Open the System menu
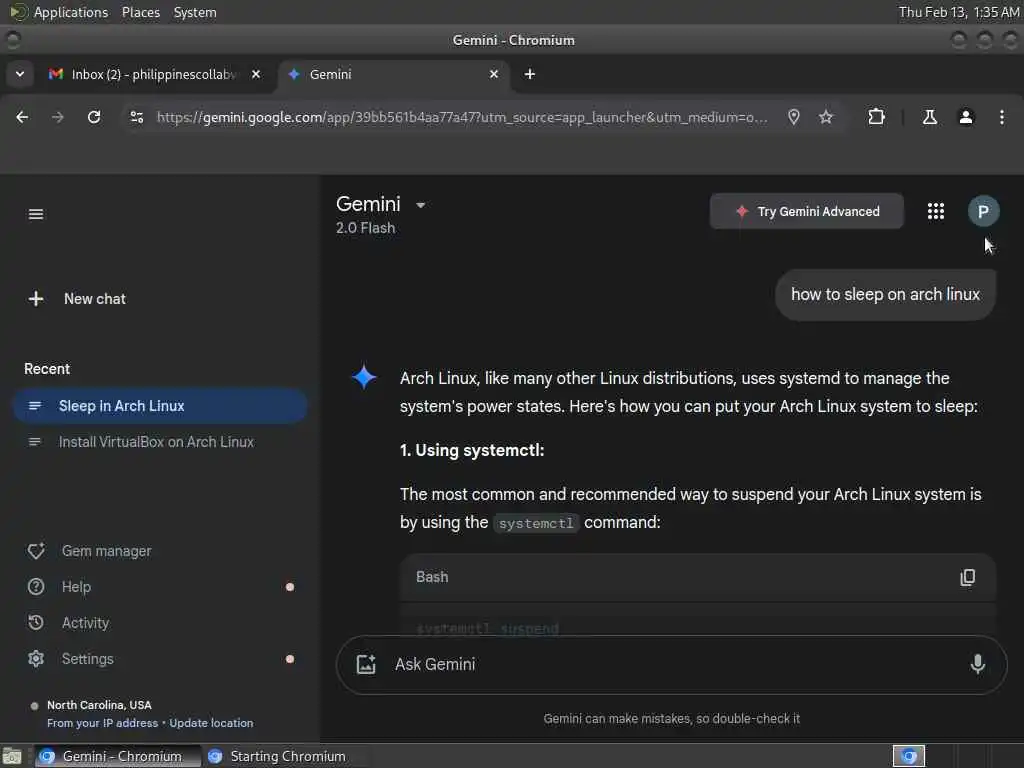 [x=195, y=12]
